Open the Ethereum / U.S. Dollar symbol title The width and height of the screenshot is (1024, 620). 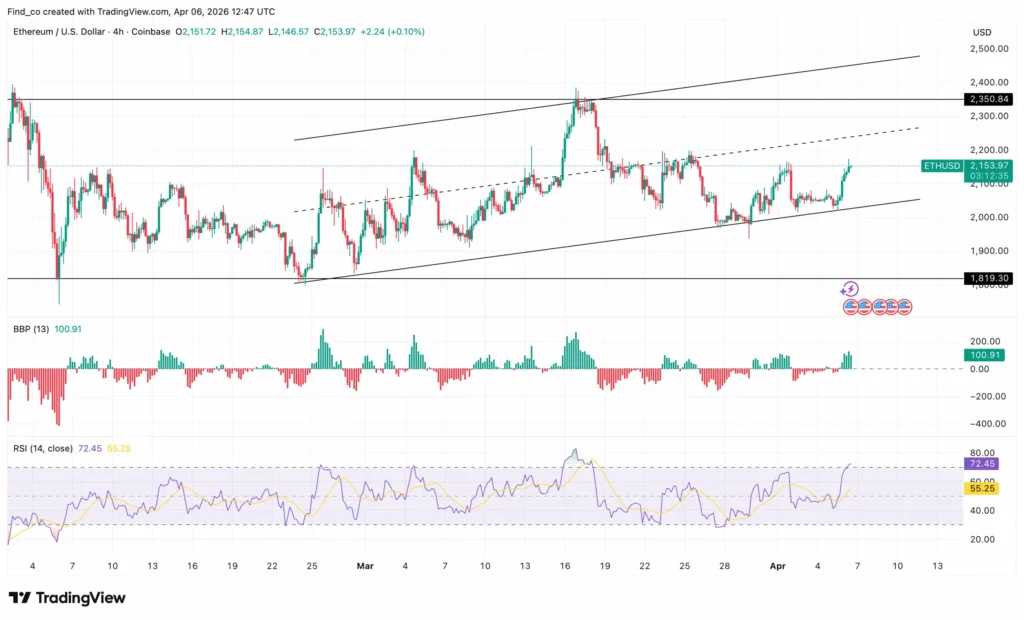[61, 32]
